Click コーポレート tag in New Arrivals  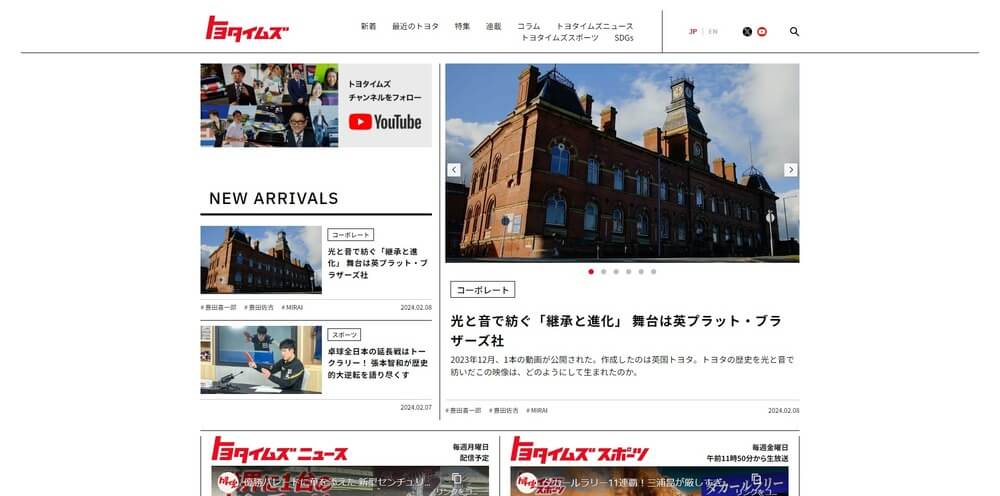(351, 235)
